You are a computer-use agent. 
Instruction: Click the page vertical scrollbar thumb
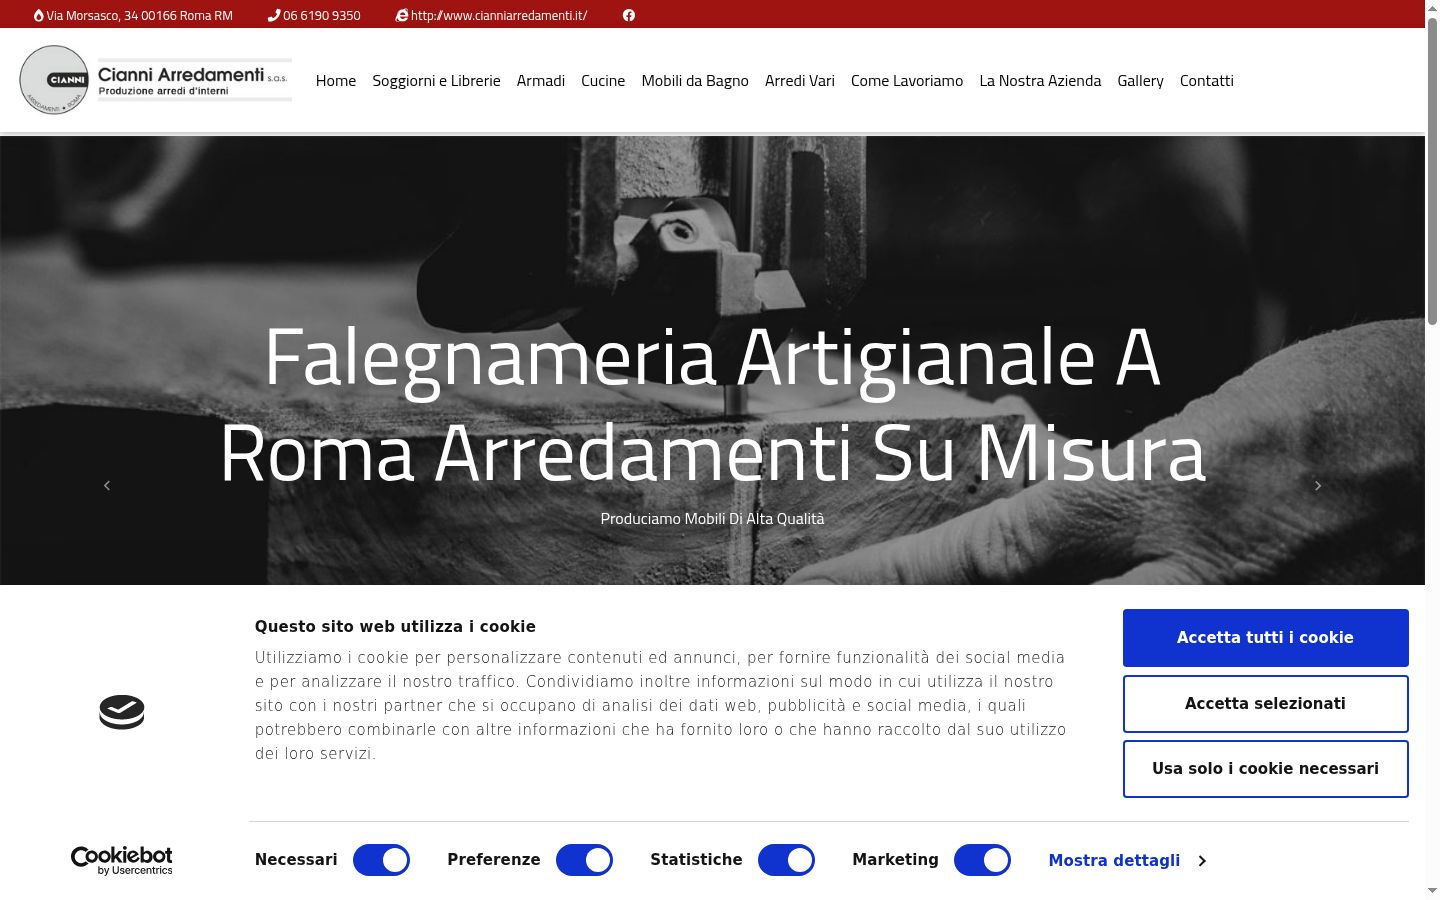1432,170
